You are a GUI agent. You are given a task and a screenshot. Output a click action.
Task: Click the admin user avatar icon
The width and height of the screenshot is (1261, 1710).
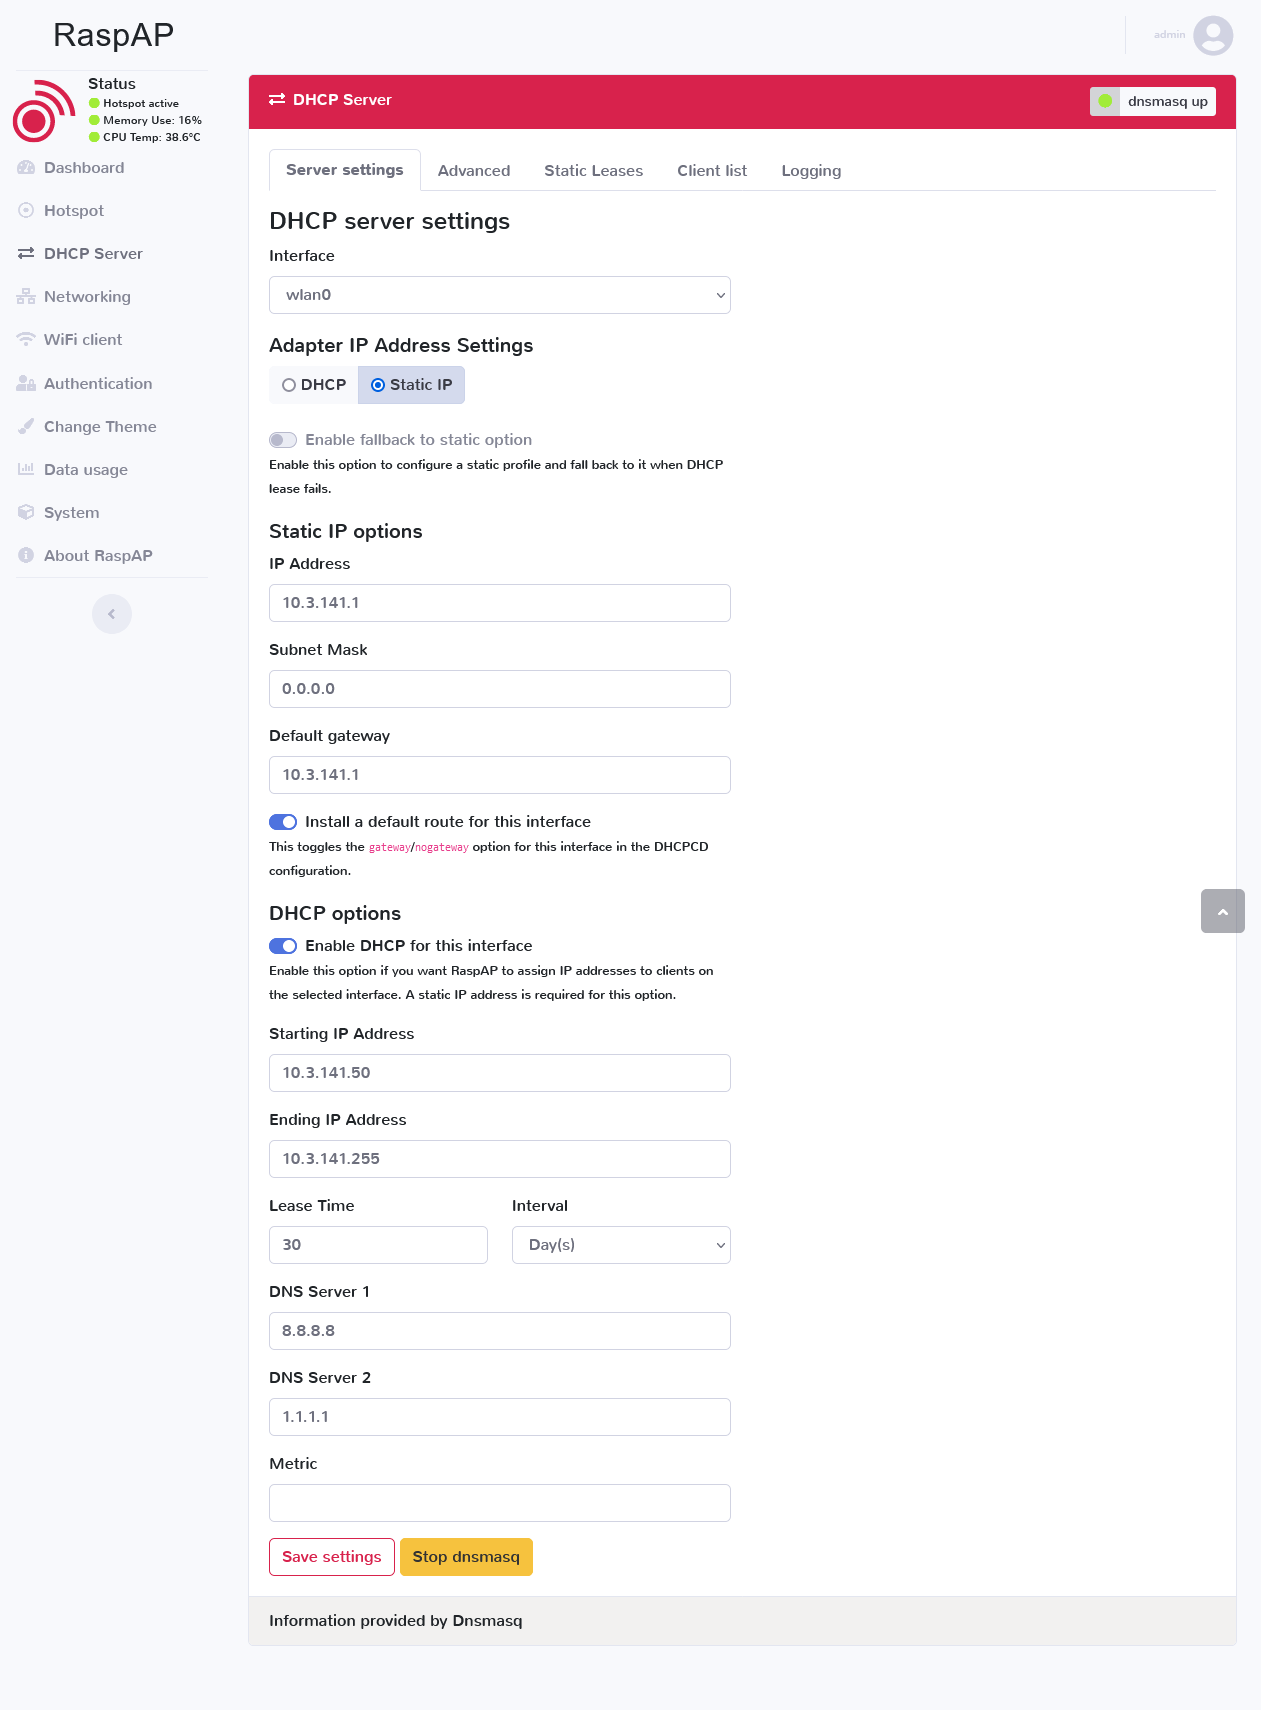1213,35
